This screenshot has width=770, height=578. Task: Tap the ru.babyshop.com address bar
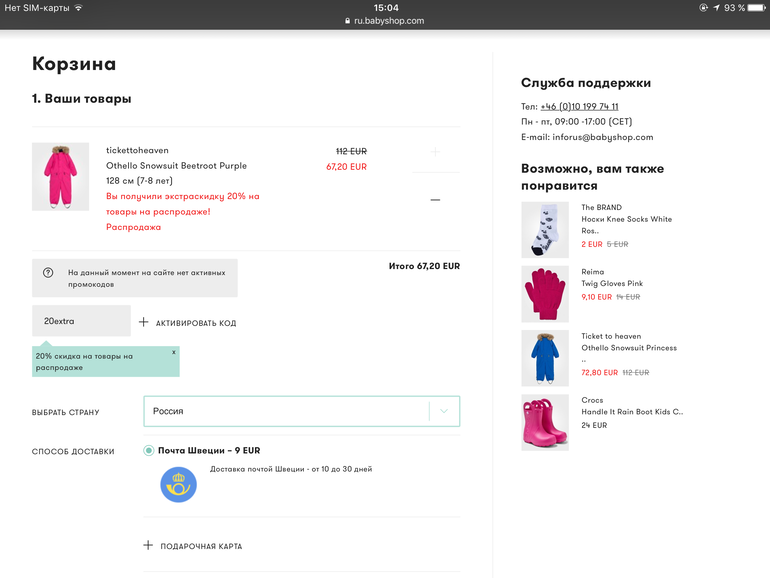coord(385,20)
